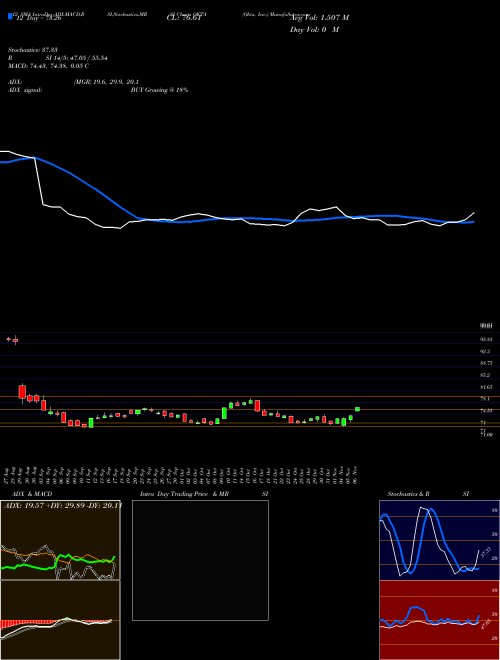Screen dimensions: 500x660
Task: Click the 'Stochastics & R' panel title
Action: pos(410,494)
